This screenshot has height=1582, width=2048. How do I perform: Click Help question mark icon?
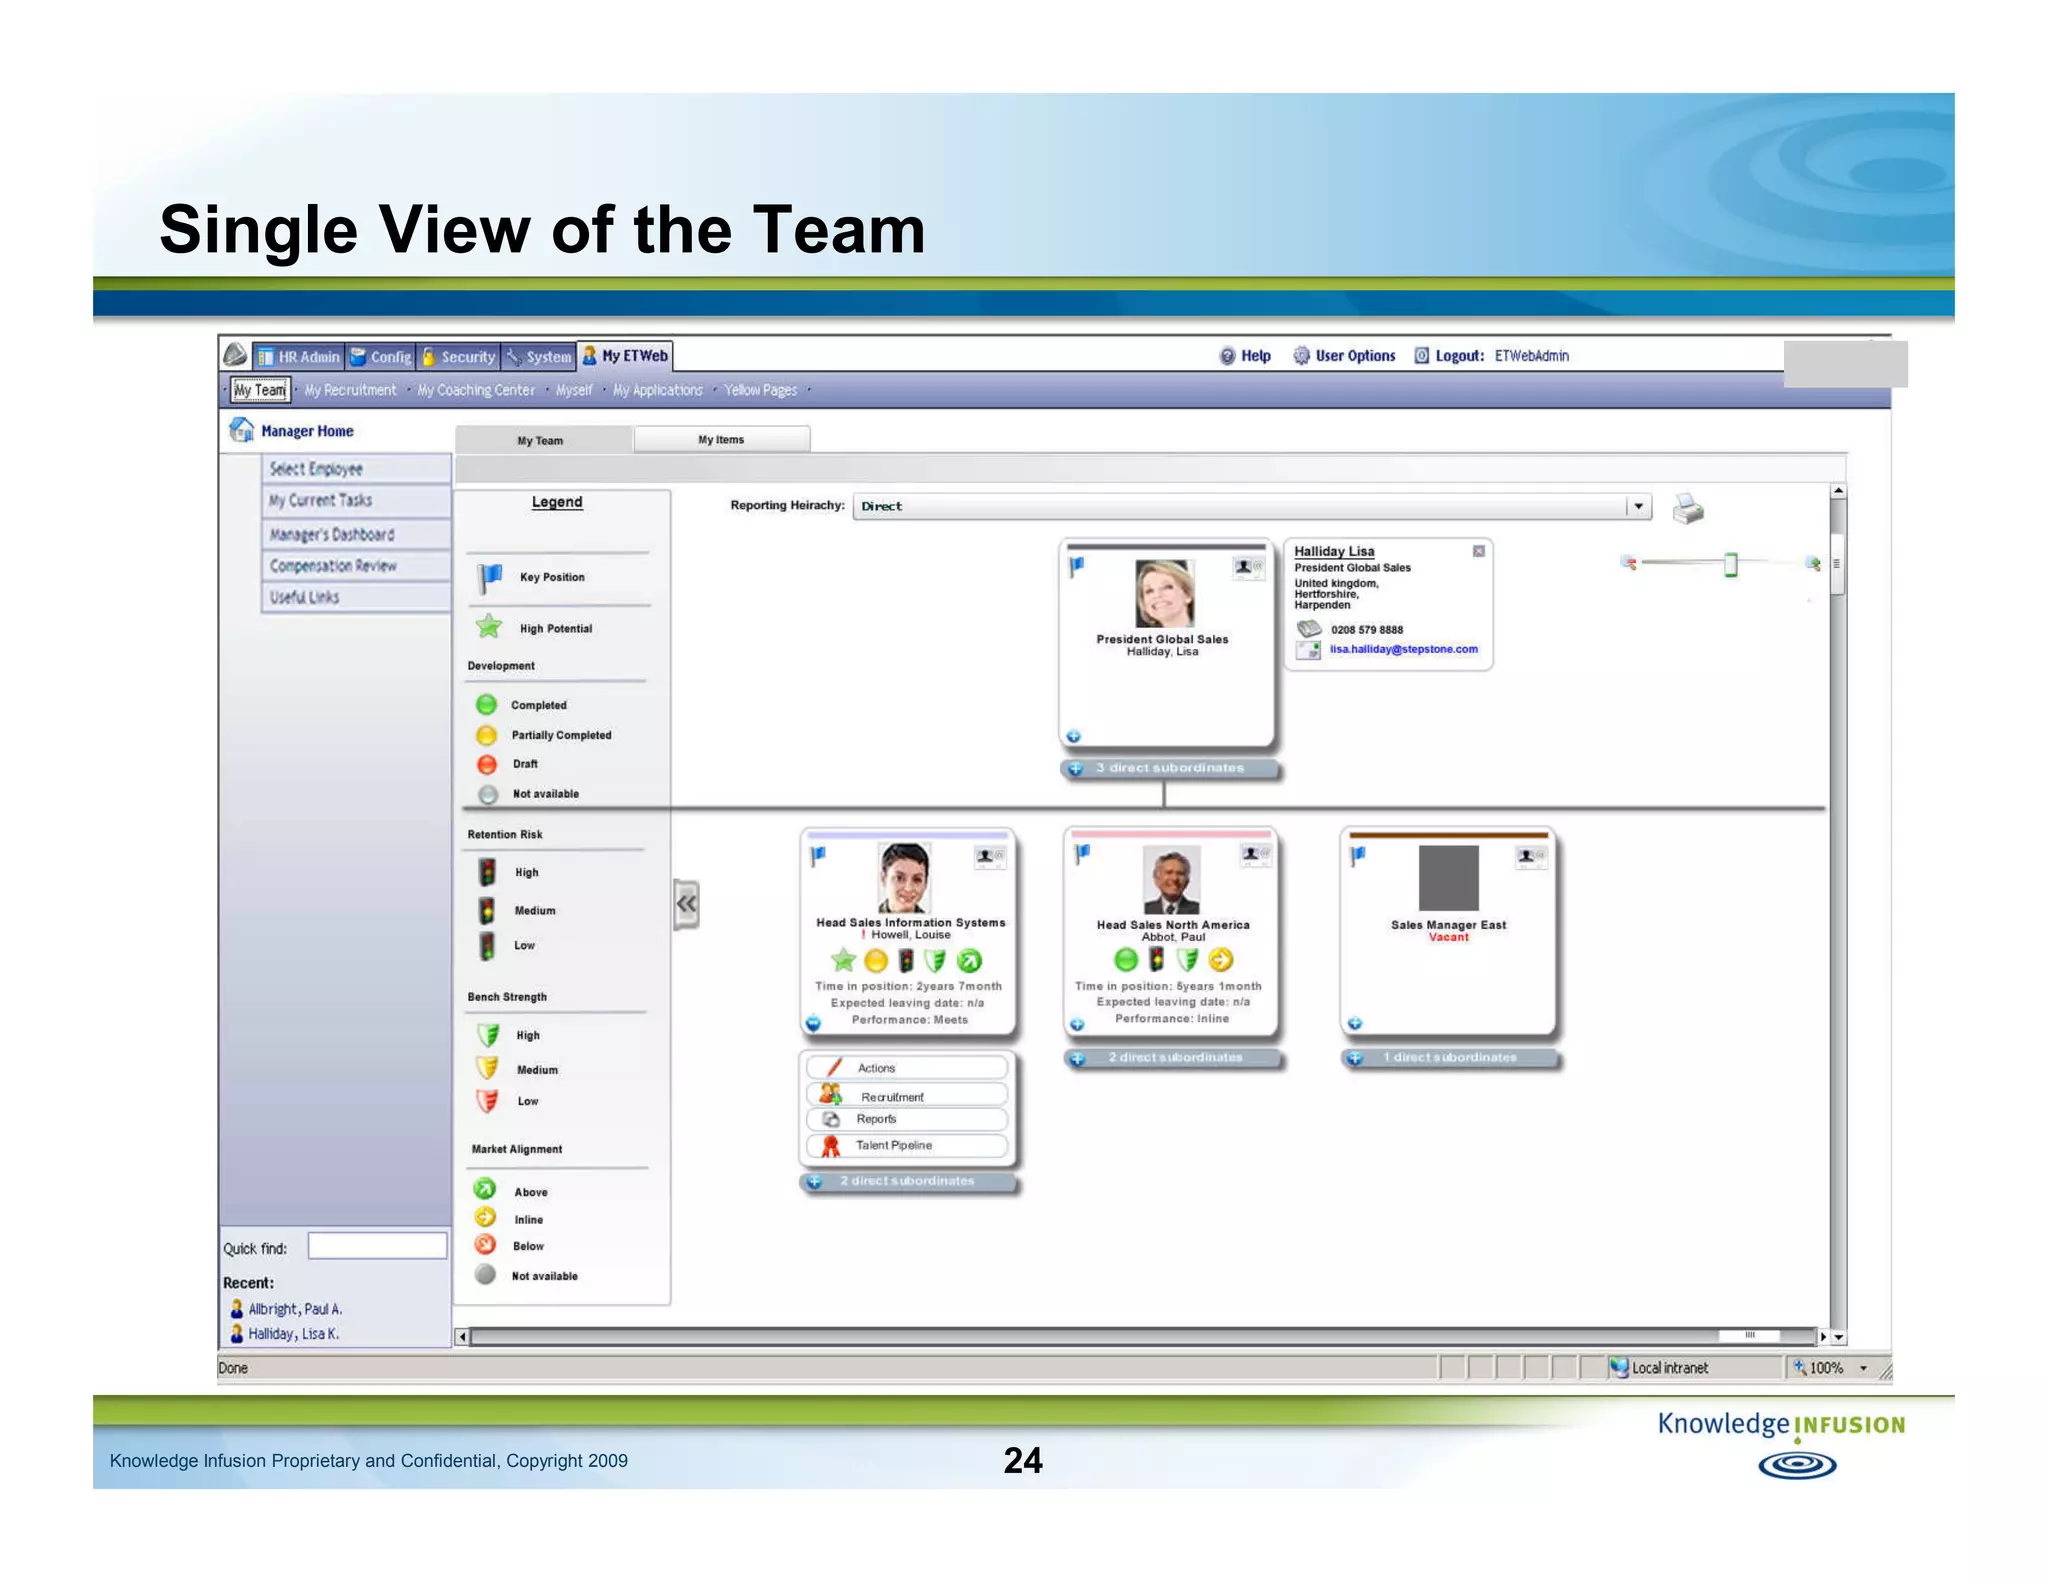1227,356
